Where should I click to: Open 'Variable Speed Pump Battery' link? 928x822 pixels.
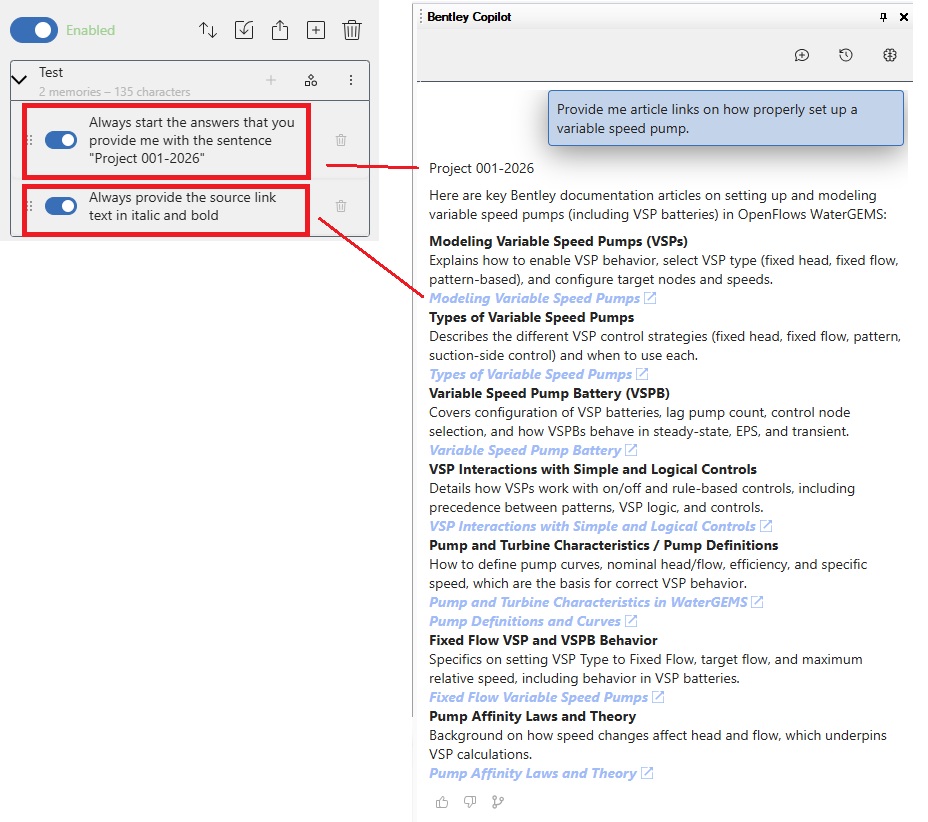[x=525, y=450]
